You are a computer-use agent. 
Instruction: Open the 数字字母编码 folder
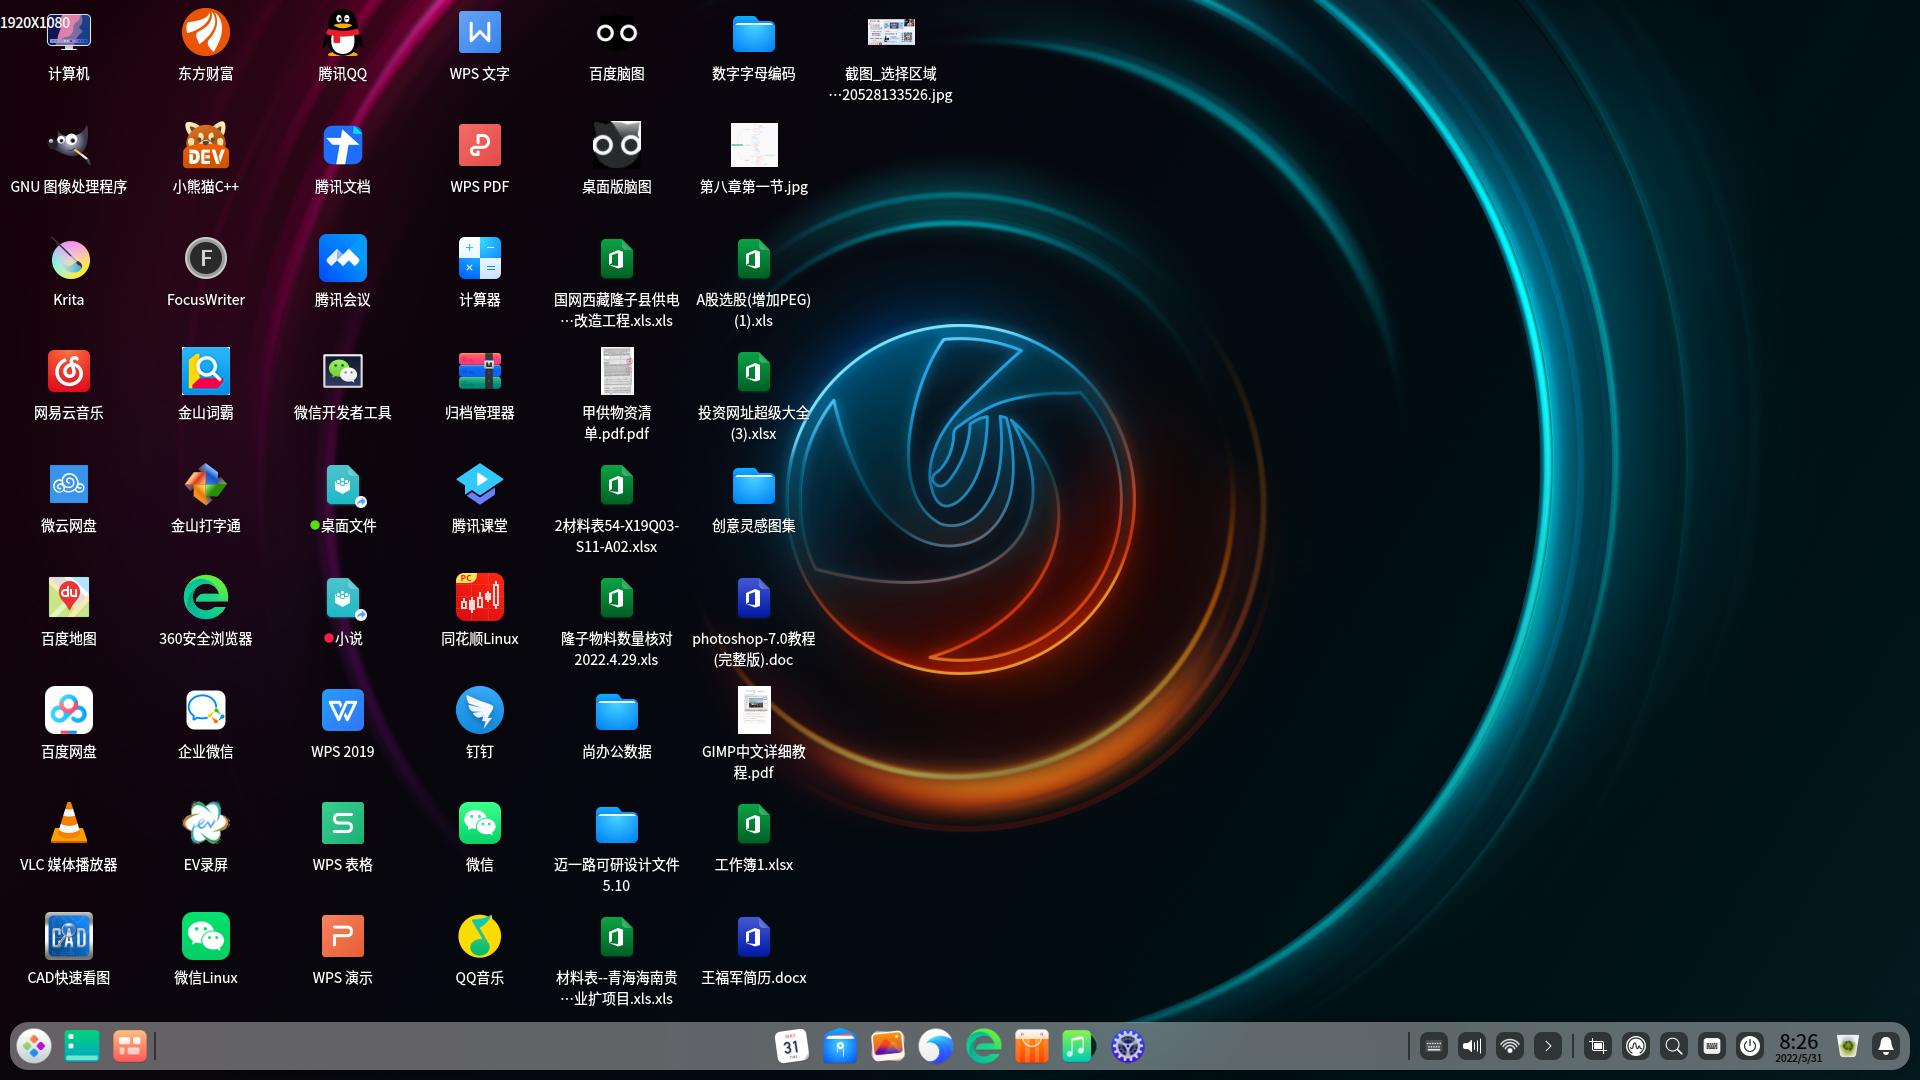pos(755,32)
